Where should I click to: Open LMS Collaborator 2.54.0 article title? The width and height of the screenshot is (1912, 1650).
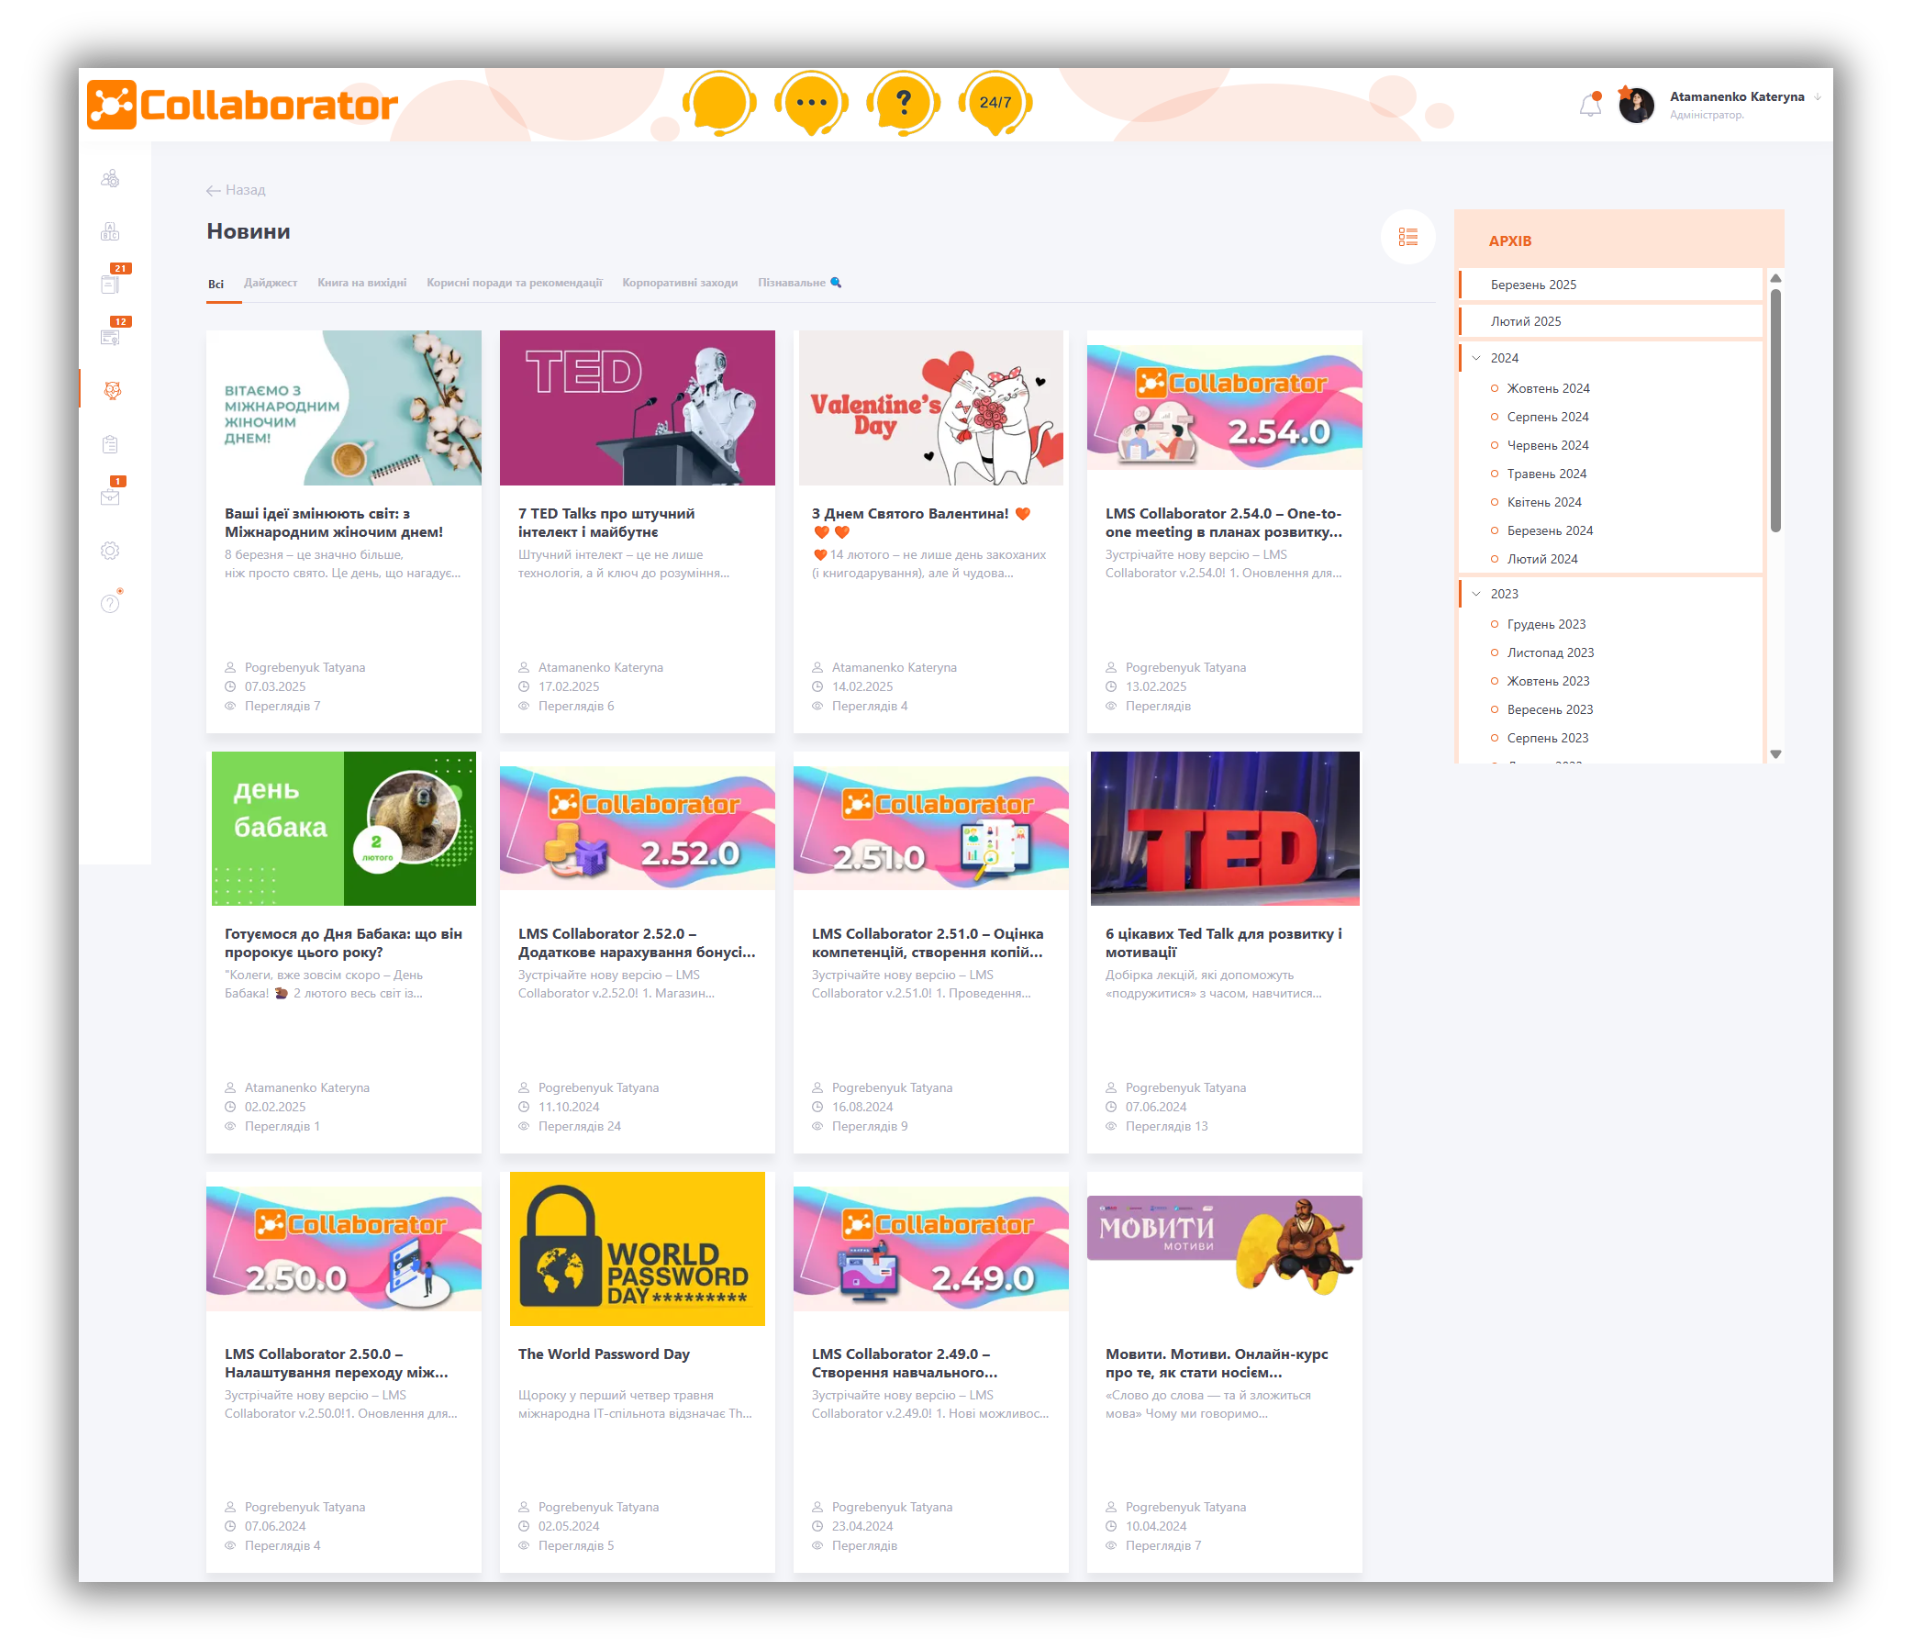[x=1223, y=523]
